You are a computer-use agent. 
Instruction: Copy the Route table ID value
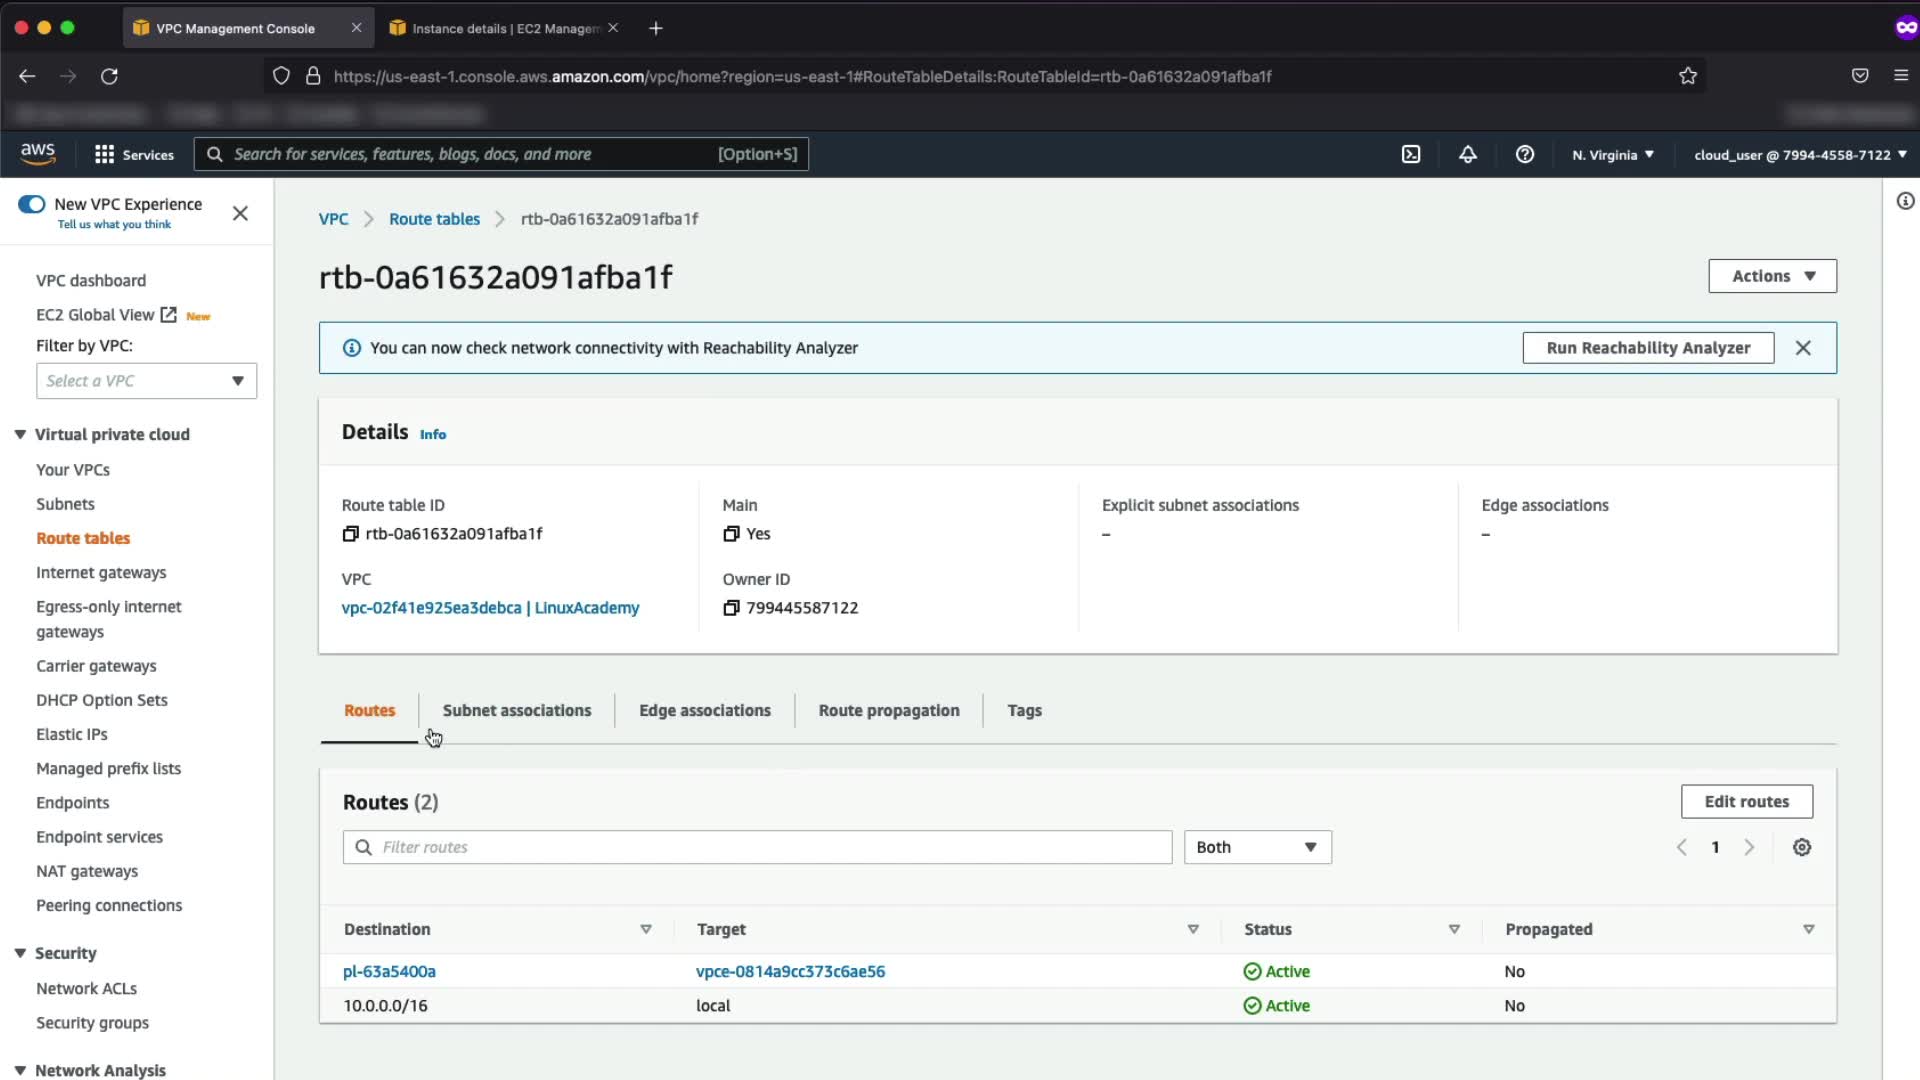click(x=350, y=534)
